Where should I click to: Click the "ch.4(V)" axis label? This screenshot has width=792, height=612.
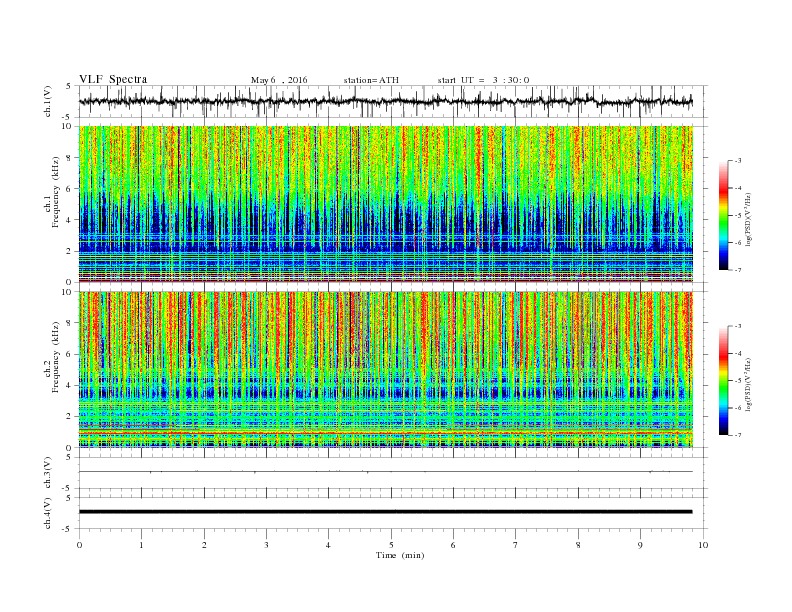click(48, 513)
